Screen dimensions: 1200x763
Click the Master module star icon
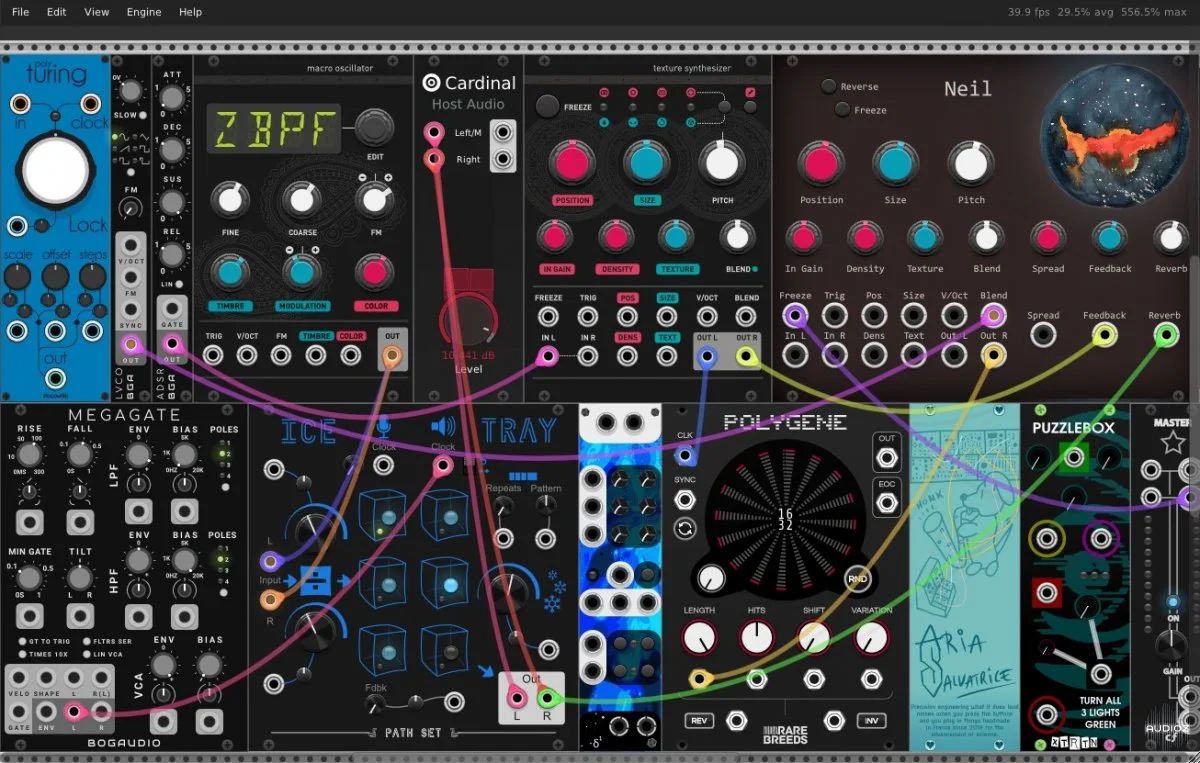(x=1172, y=442)
